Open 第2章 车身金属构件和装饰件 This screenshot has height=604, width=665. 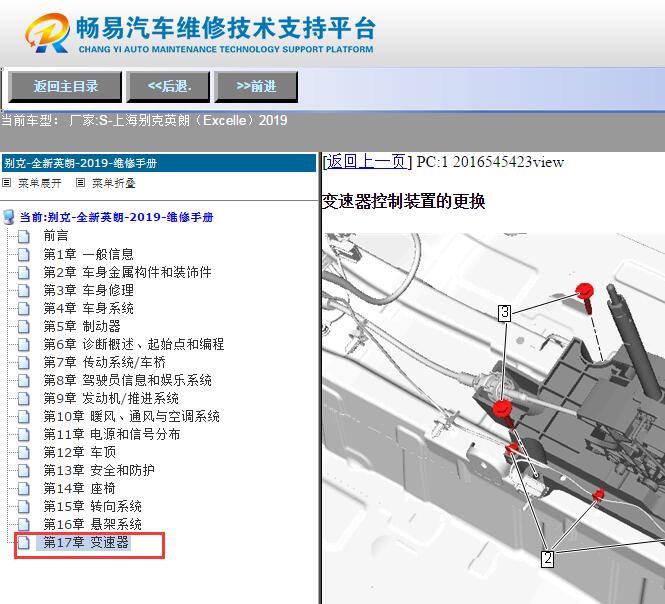pyautogui.click(x=127, y=272)
